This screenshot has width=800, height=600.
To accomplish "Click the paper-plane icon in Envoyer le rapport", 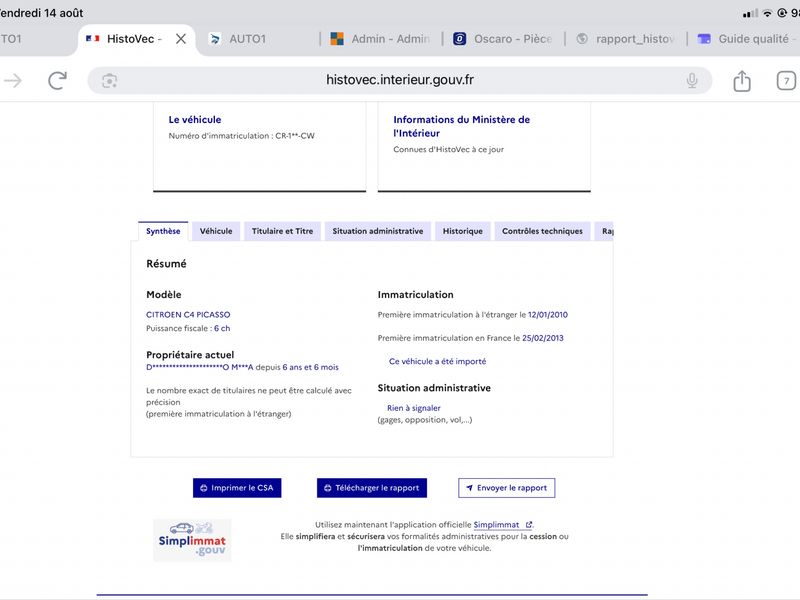I will click(469, 488).
